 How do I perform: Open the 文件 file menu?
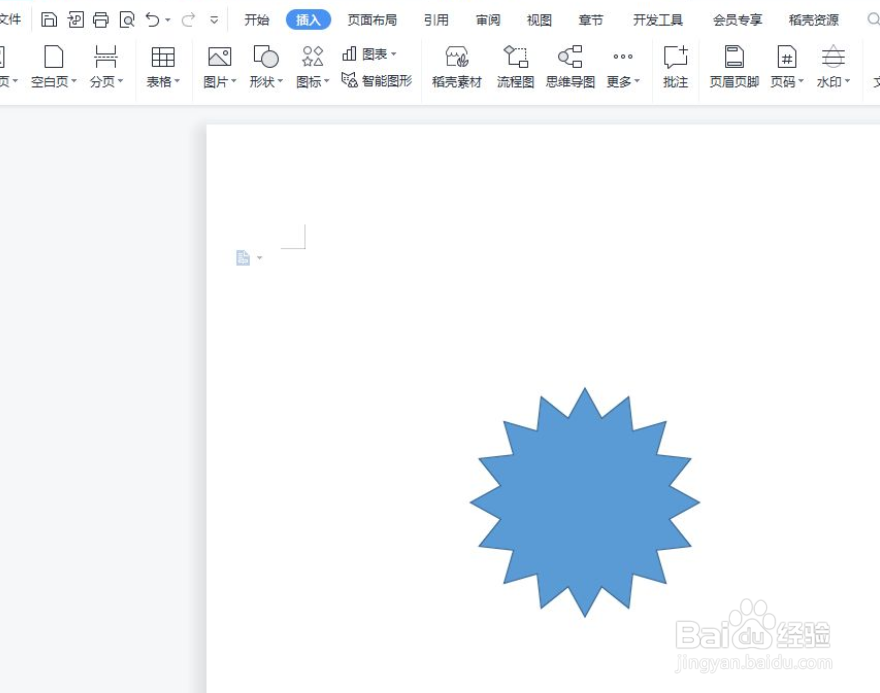(x=10, y=20)
